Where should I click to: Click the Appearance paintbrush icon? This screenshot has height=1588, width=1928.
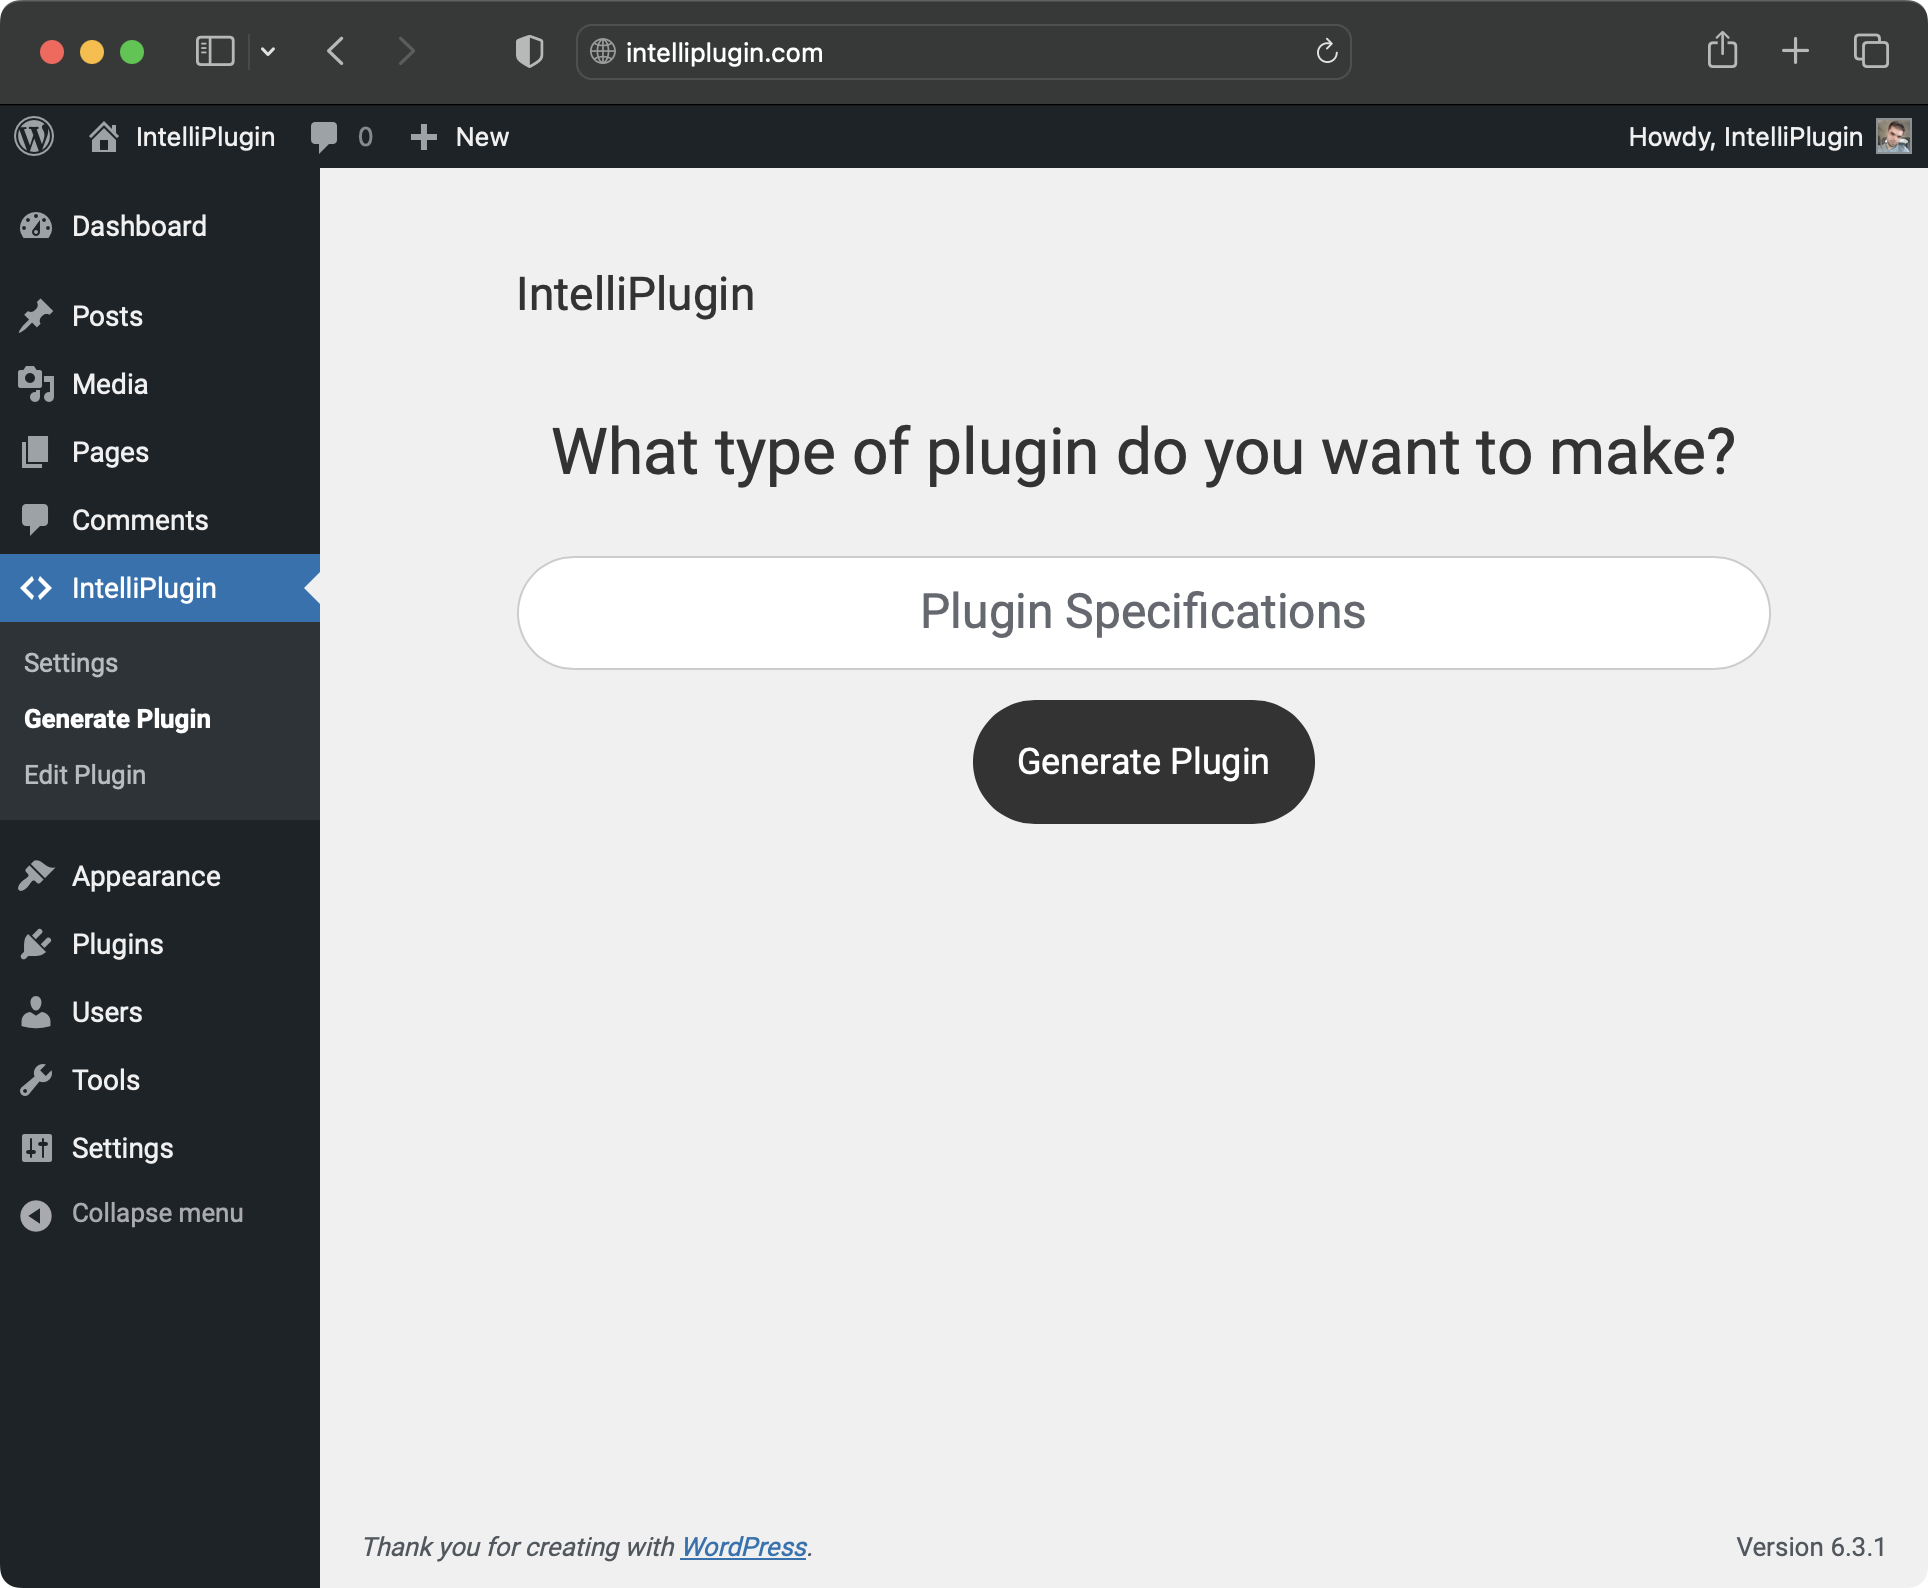36,876
